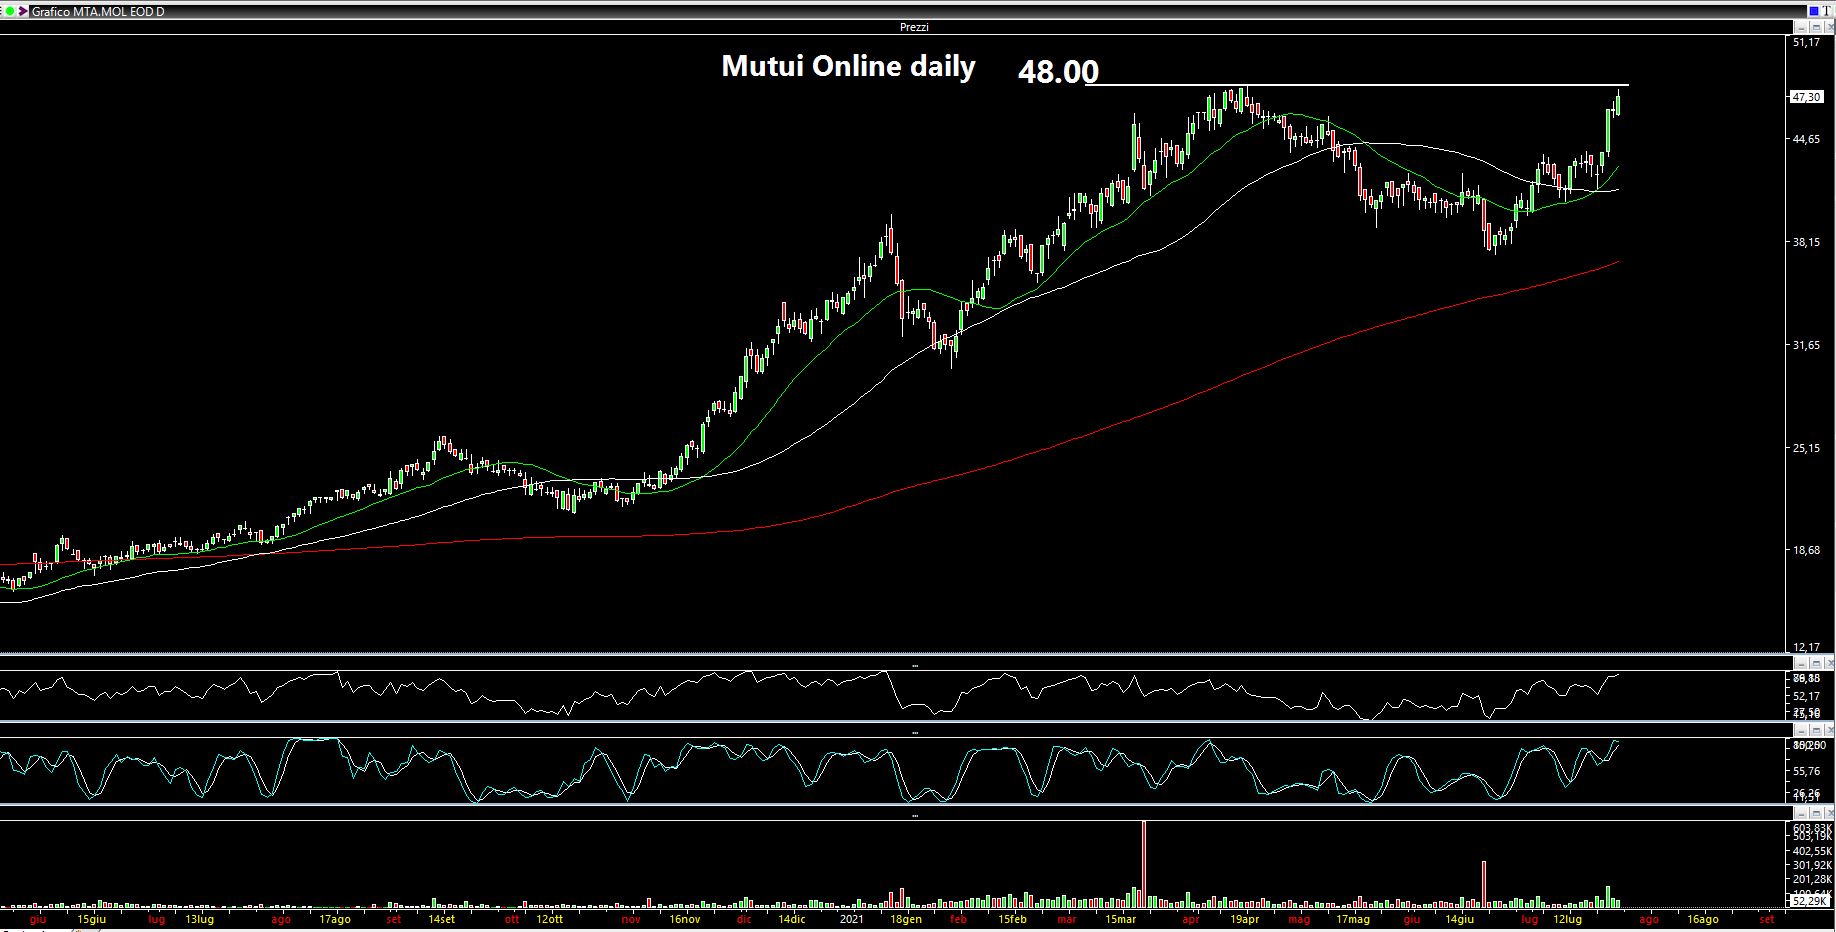Click the '13lug' date label
The height and width of the screenshot is (932, 1836).
(x=199, y=919)
